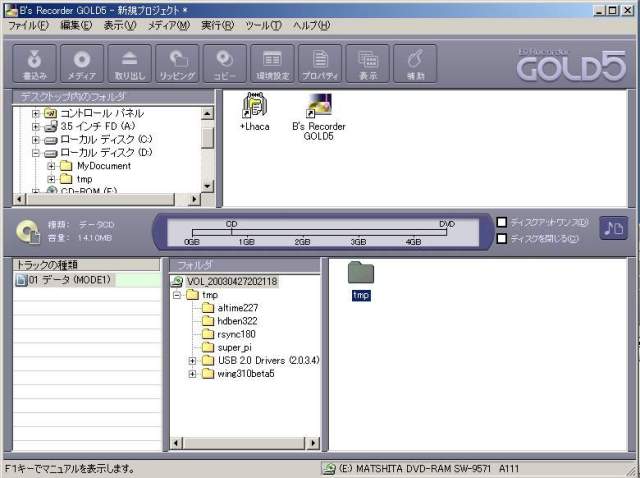The width and height of the screenshot is (640, 478).
Task: Expand USB 2.0 Drivers (2.0.3.4) node
Action: point(192,361)
